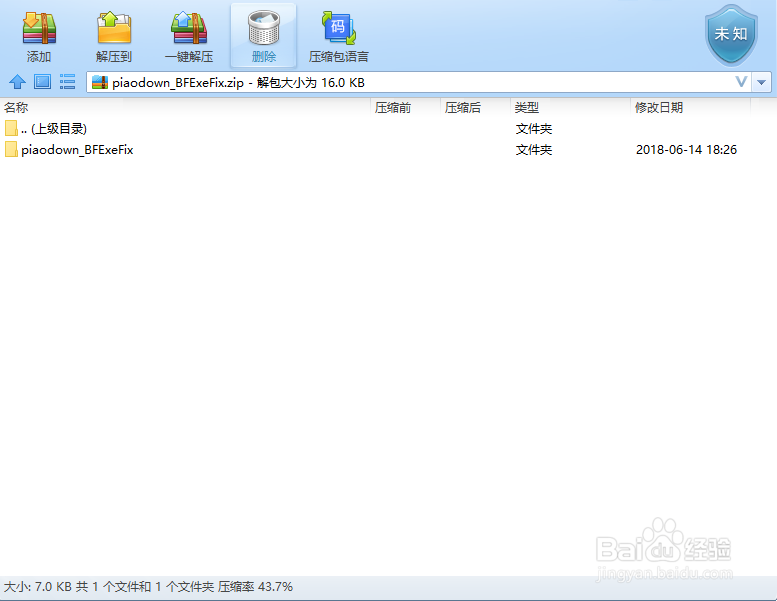The width and height of the screenshot is (777, 601).
Task: Run 一键解压 one-click extract
Action: 189,36
